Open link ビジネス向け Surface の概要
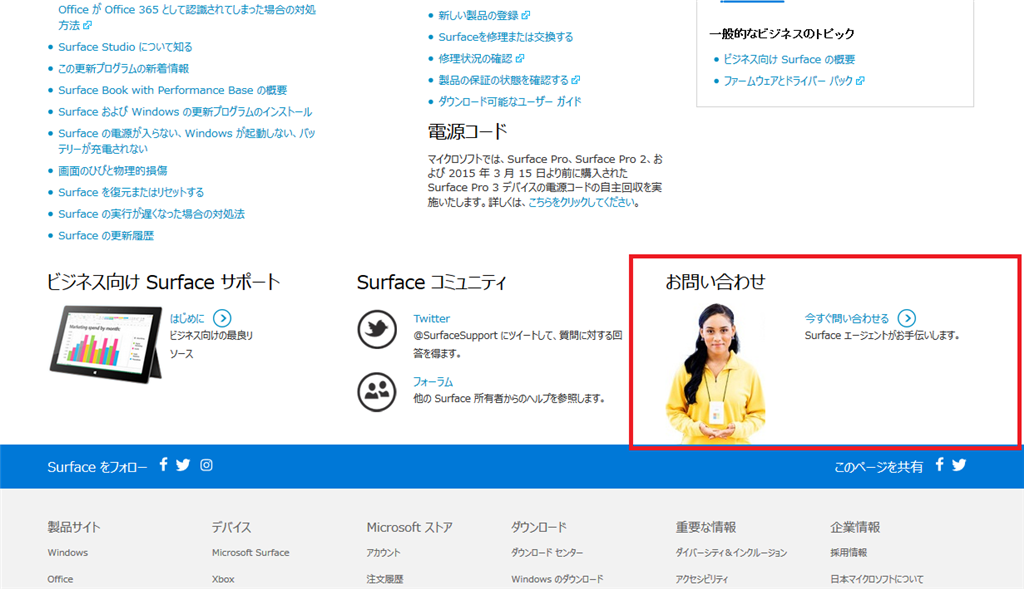The height and width of the screenshot is (589, 1024). (x=789, y=59)
